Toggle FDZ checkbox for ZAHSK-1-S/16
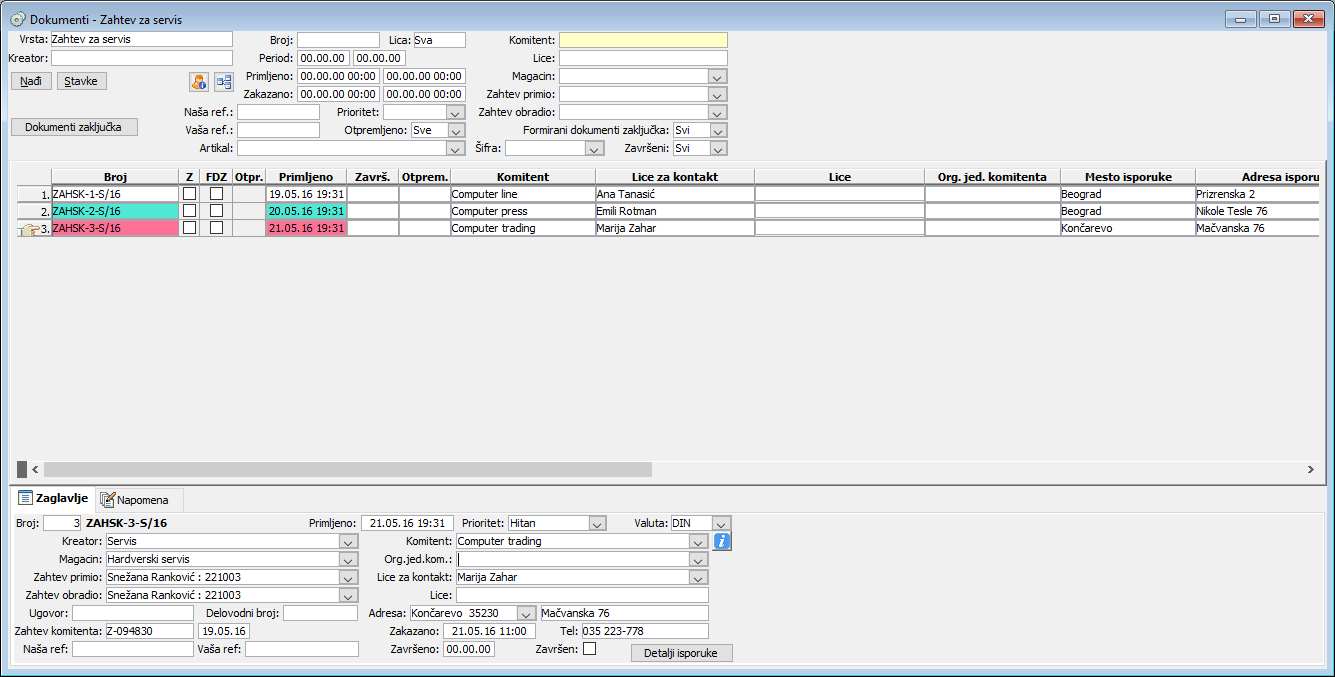1335x677 pixels. coord(216,194)
